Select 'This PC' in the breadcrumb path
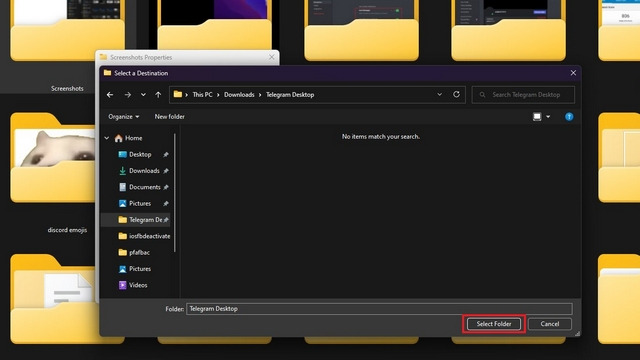Image resolution: width=640 pixels, height=360 pixels. tap(202, 95)
